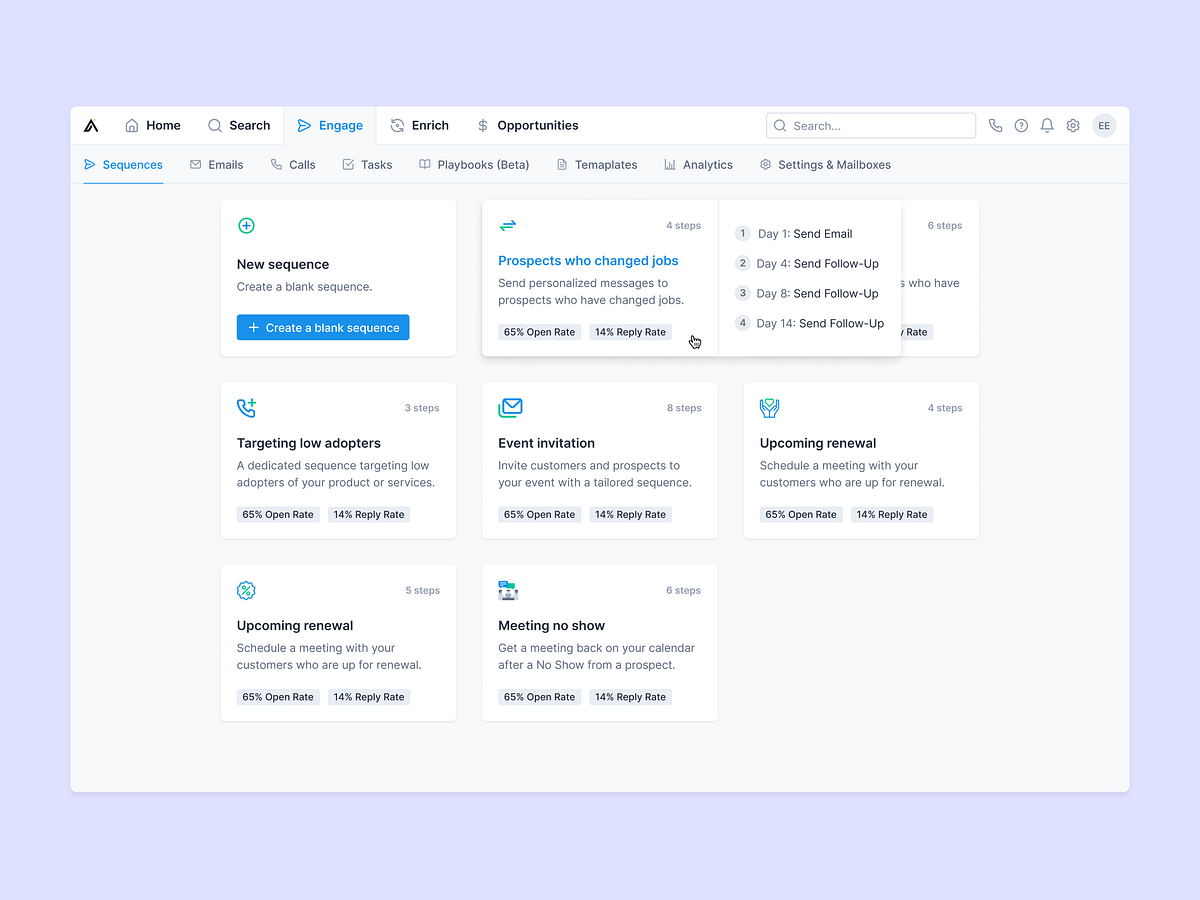Click the swap arrows icon on Prospects who changed jobs
Screen dimensions: 1200x900
click(x=508, y=226)
